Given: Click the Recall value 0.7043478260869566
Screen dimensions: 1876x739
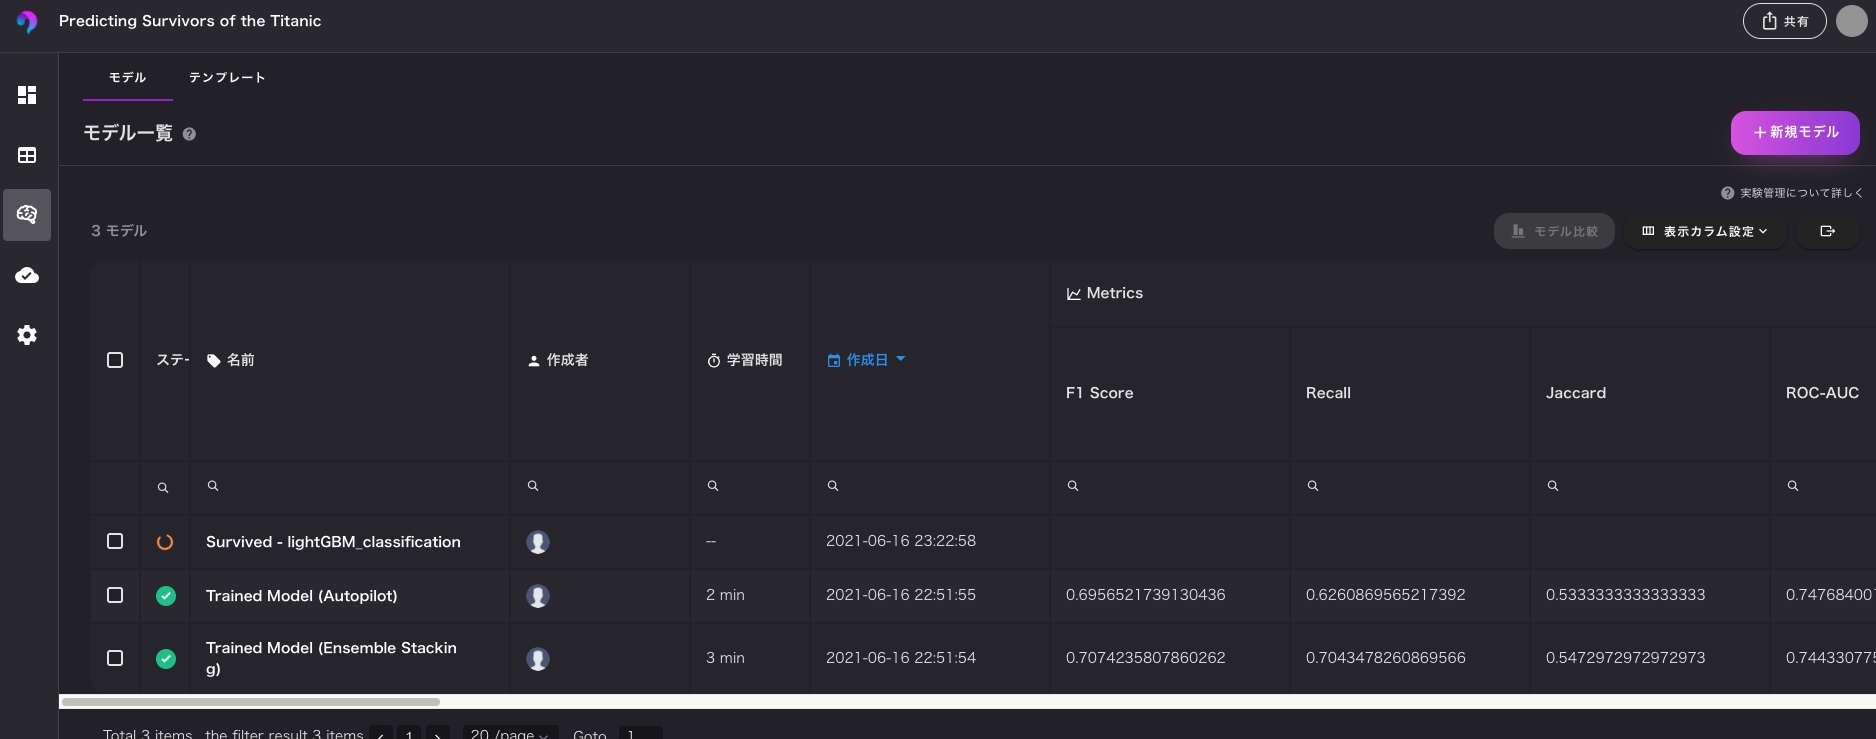Looking at the screenshot, I should pyautogui.click(x=1385, y=658).
